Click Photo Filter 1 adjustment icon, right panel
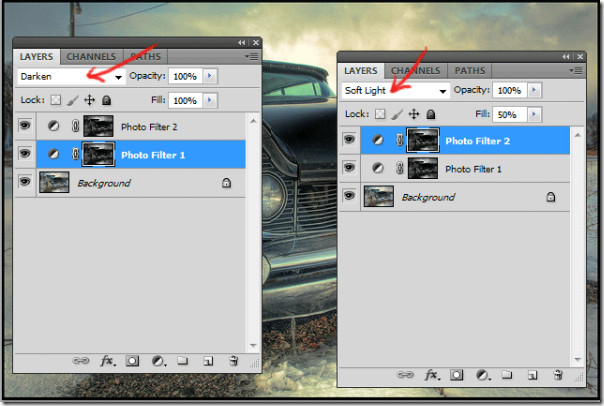 pos(378,168)
